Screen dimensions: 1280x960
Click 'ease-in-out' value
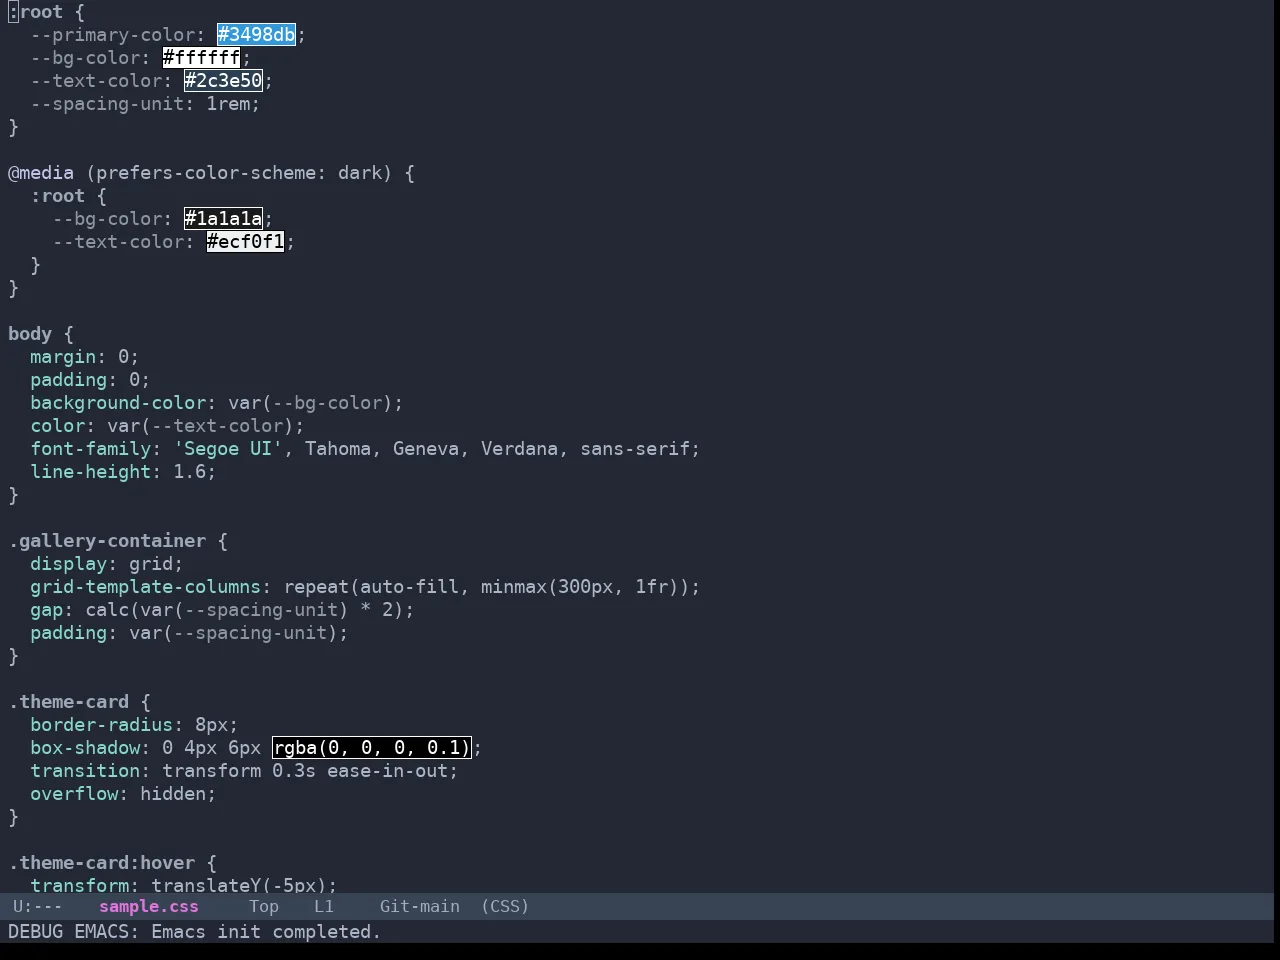tap(387, 771)
